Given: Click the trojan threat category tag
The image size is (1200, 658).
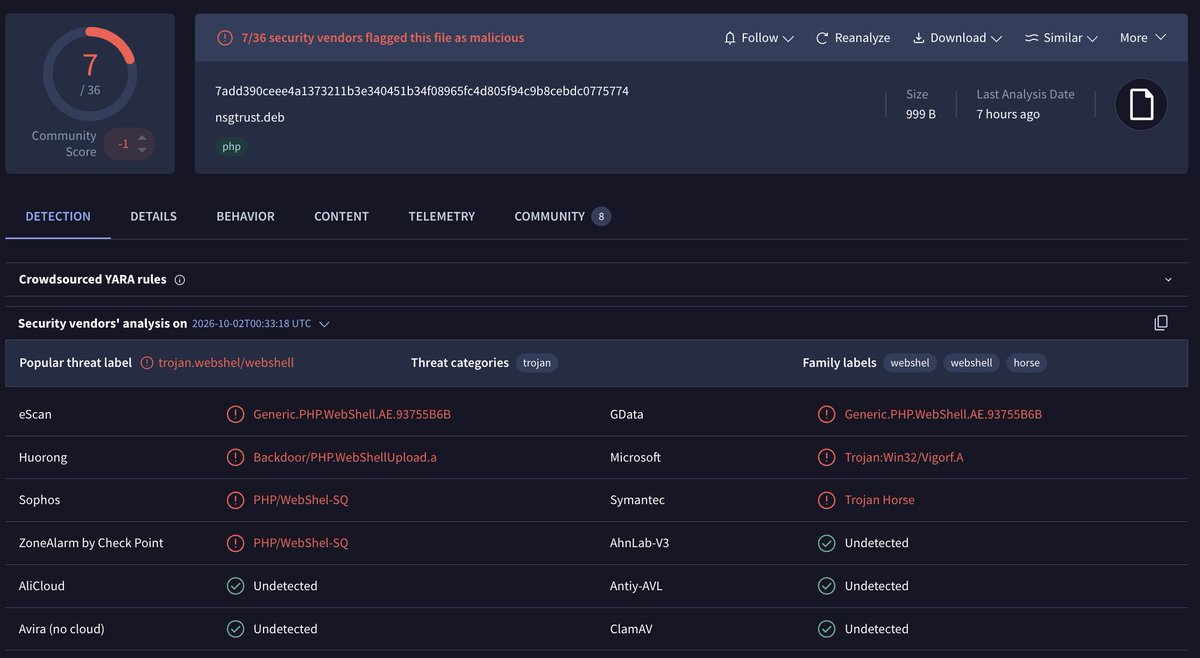Looking at the screenshot, I should click(537, 363).
